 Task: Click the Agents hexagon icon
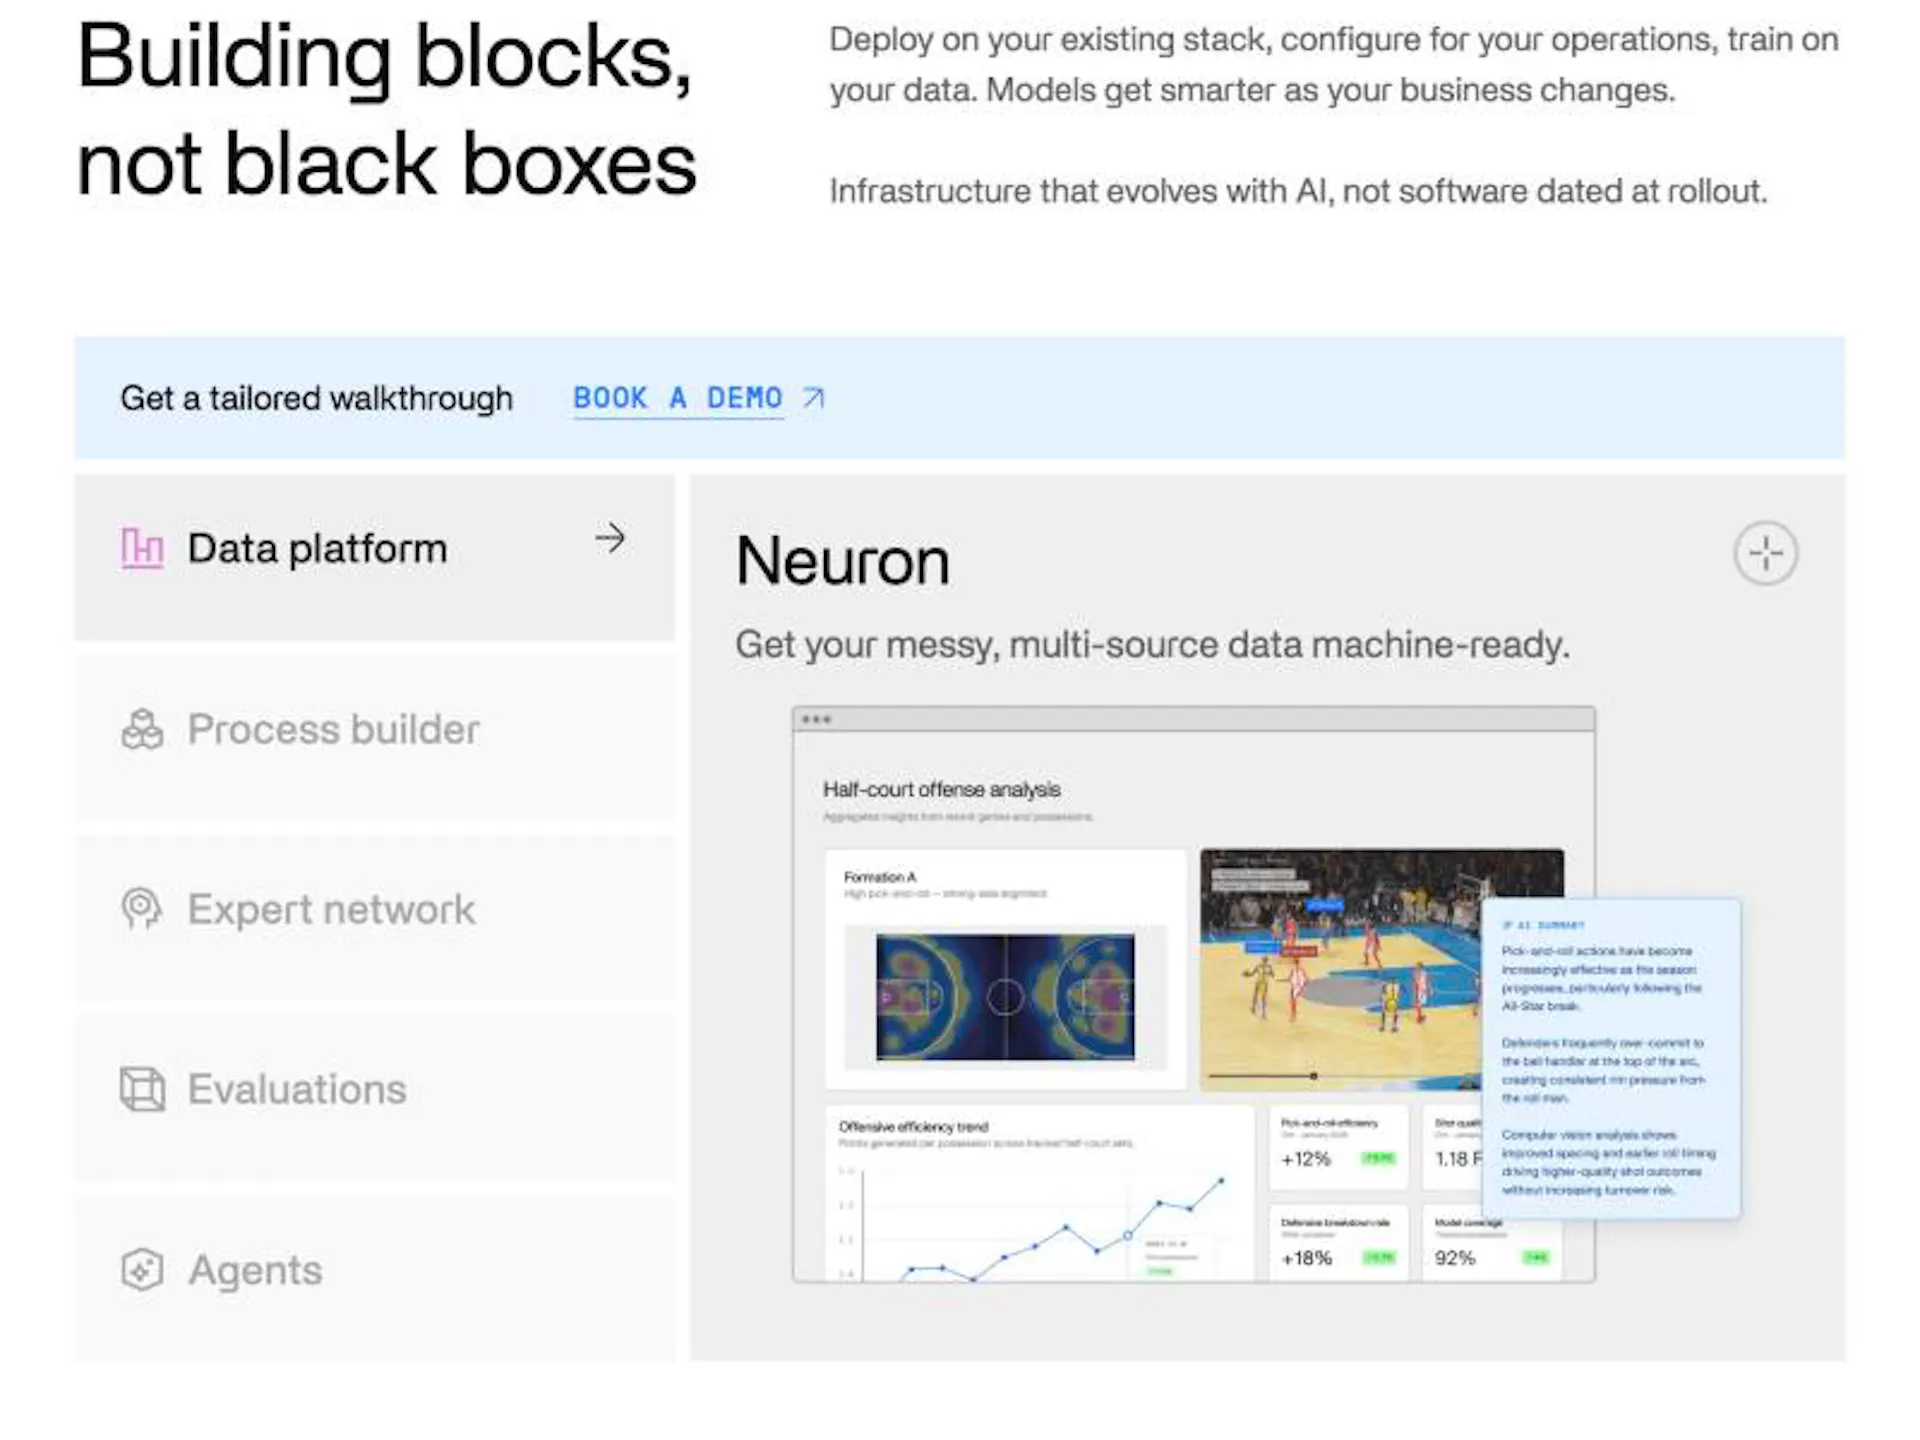[x=142, y=1270]
